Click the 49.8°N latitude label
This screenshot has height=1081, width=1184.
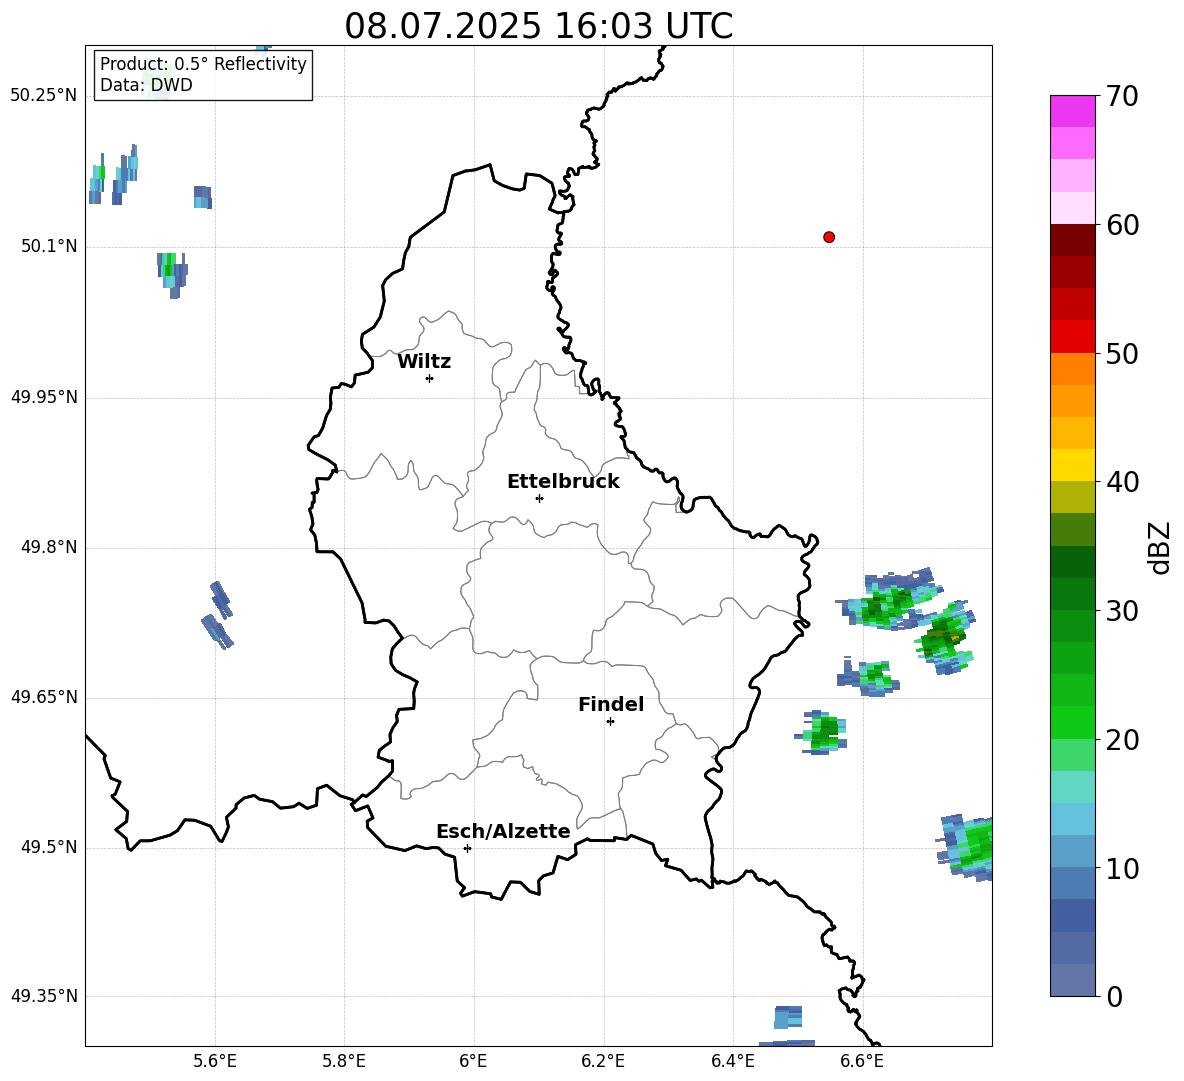pyautogui.click(x=49, y=547)
